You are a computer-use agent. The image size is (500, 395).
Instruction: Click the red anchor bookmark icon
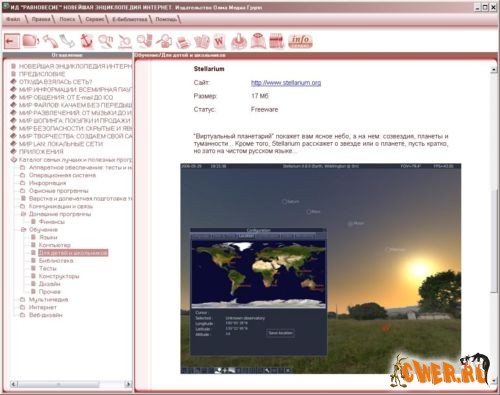point(86,41)
